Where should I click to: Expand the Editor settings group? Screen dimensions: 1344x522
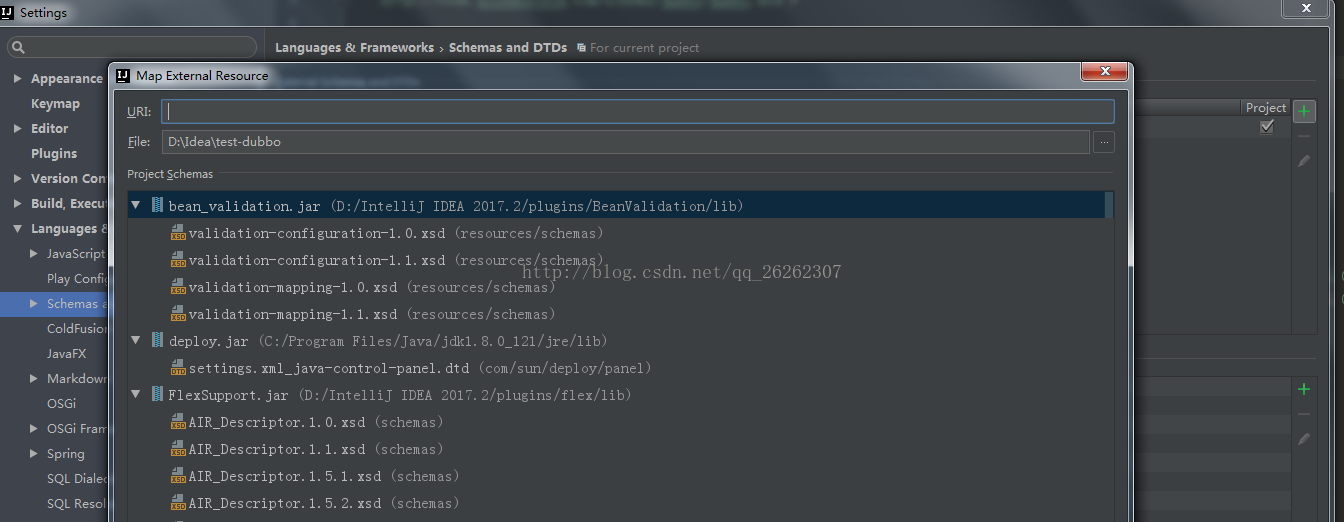[17, 128]
